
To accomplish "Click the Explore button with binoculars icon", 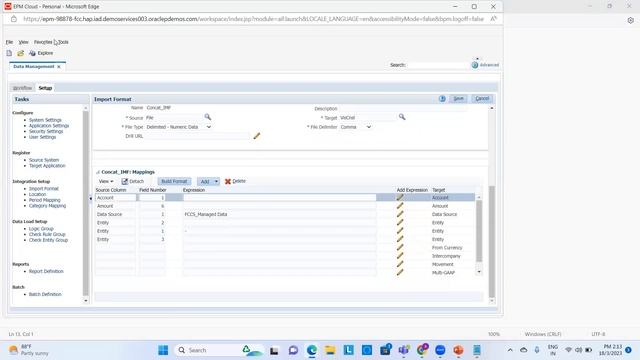I will (41, 53).
